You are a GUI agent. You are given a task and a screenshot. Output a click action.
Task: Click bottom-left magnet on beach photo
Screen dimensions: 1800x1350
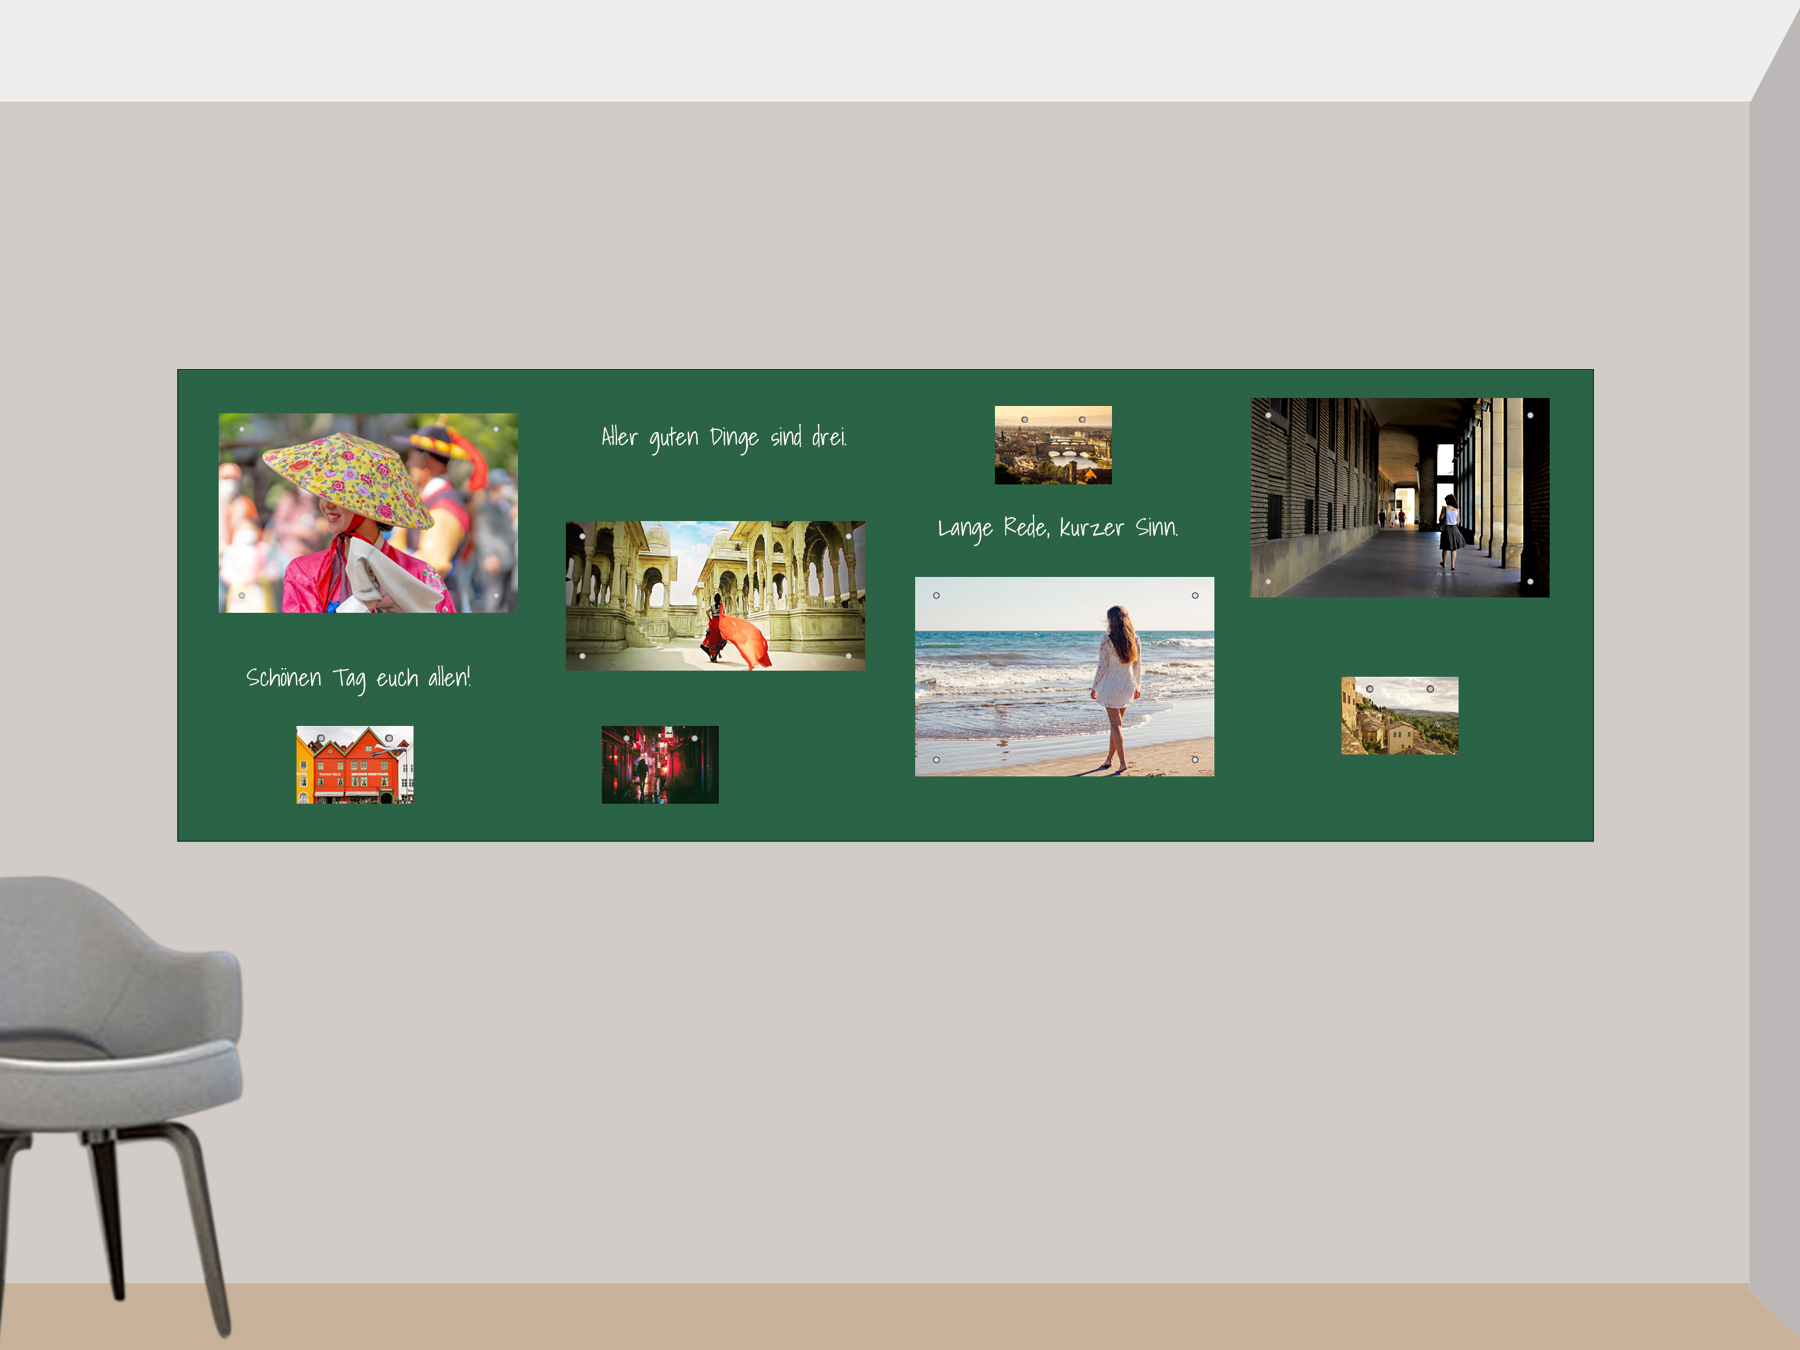click(x=936, y=760)
